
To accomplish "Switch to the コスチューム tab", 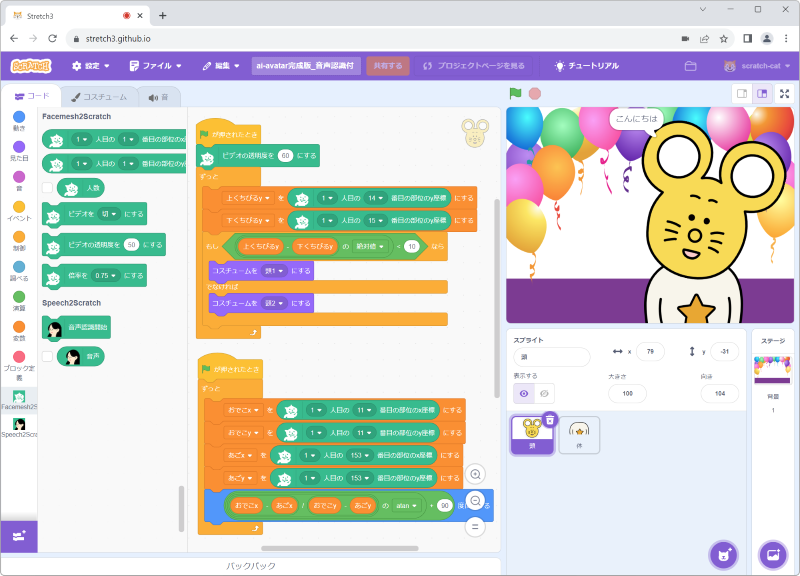I will pyautogui.click(x=98, y=97).
